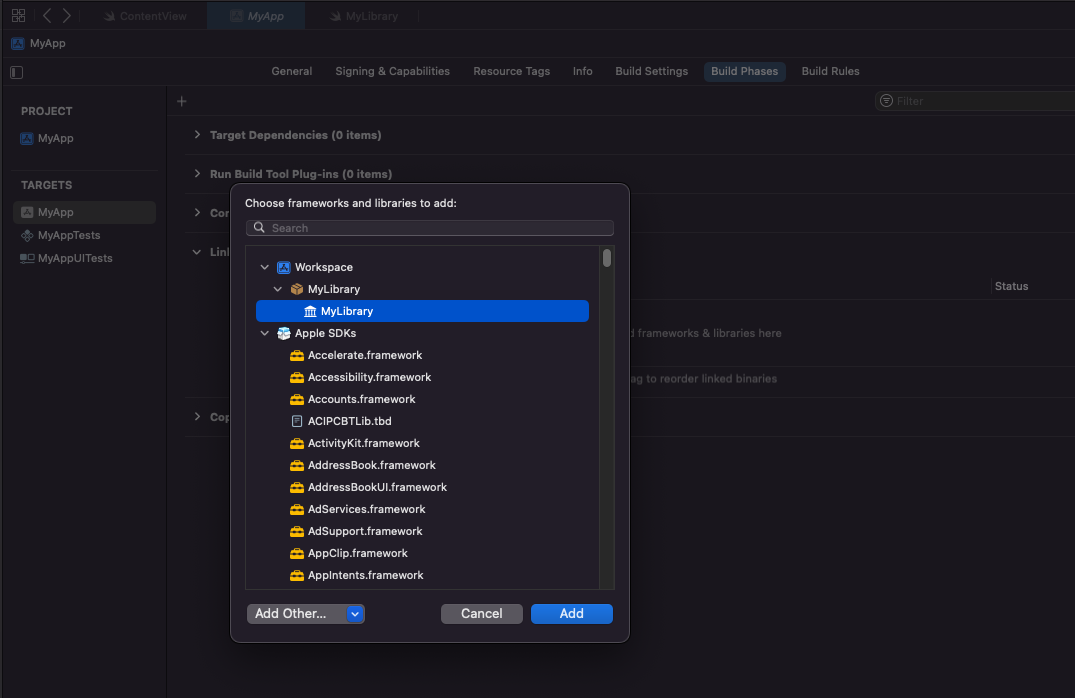This screenshot has height=698, width=1075.
Task: Open the Build Rules tab
Action: [830, 71]
